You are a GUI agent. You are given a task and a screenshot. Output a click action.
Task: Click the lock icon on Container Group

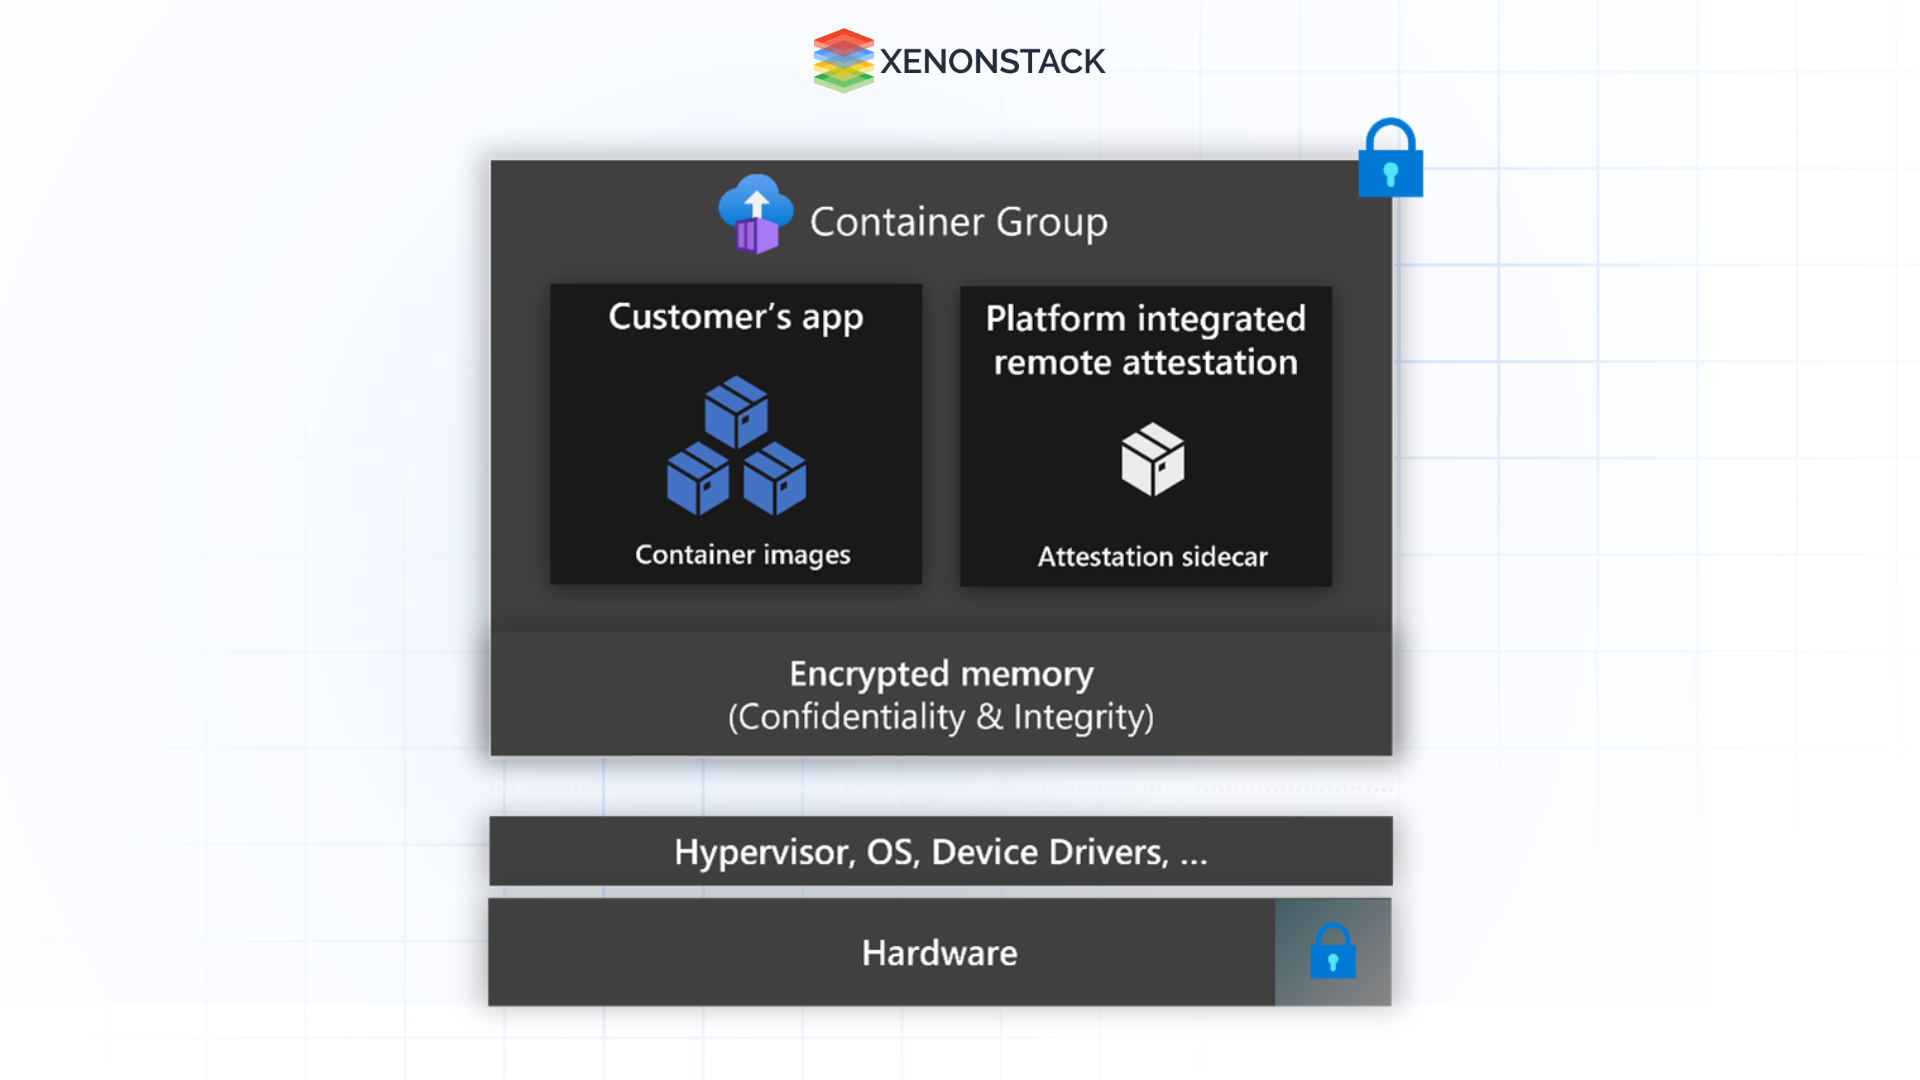coord(1391,156)
